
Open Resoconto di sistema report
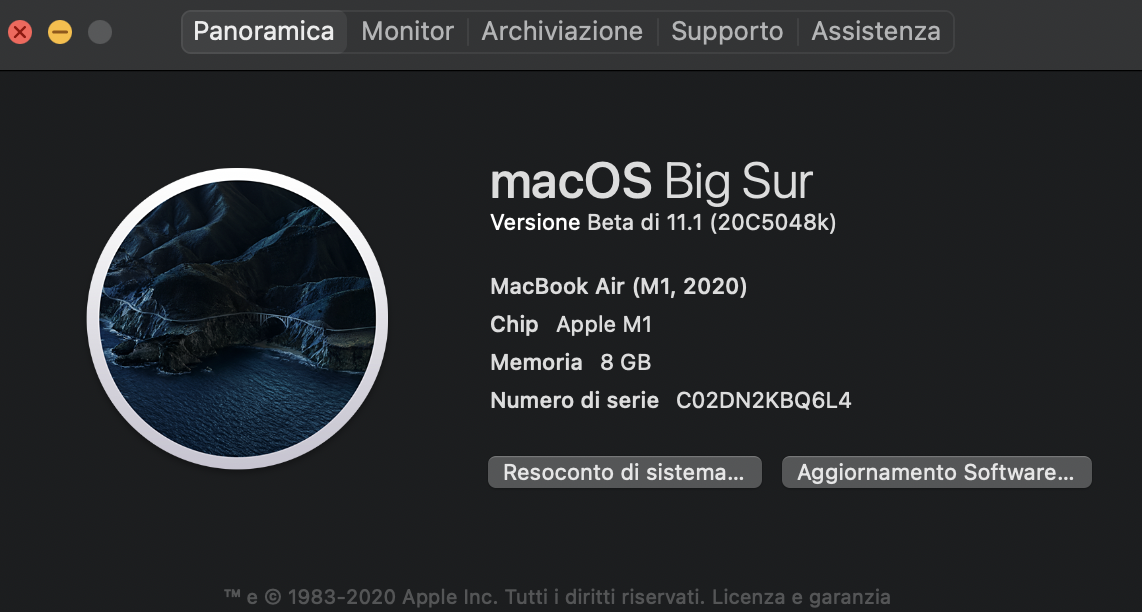[x=624, y=472]
